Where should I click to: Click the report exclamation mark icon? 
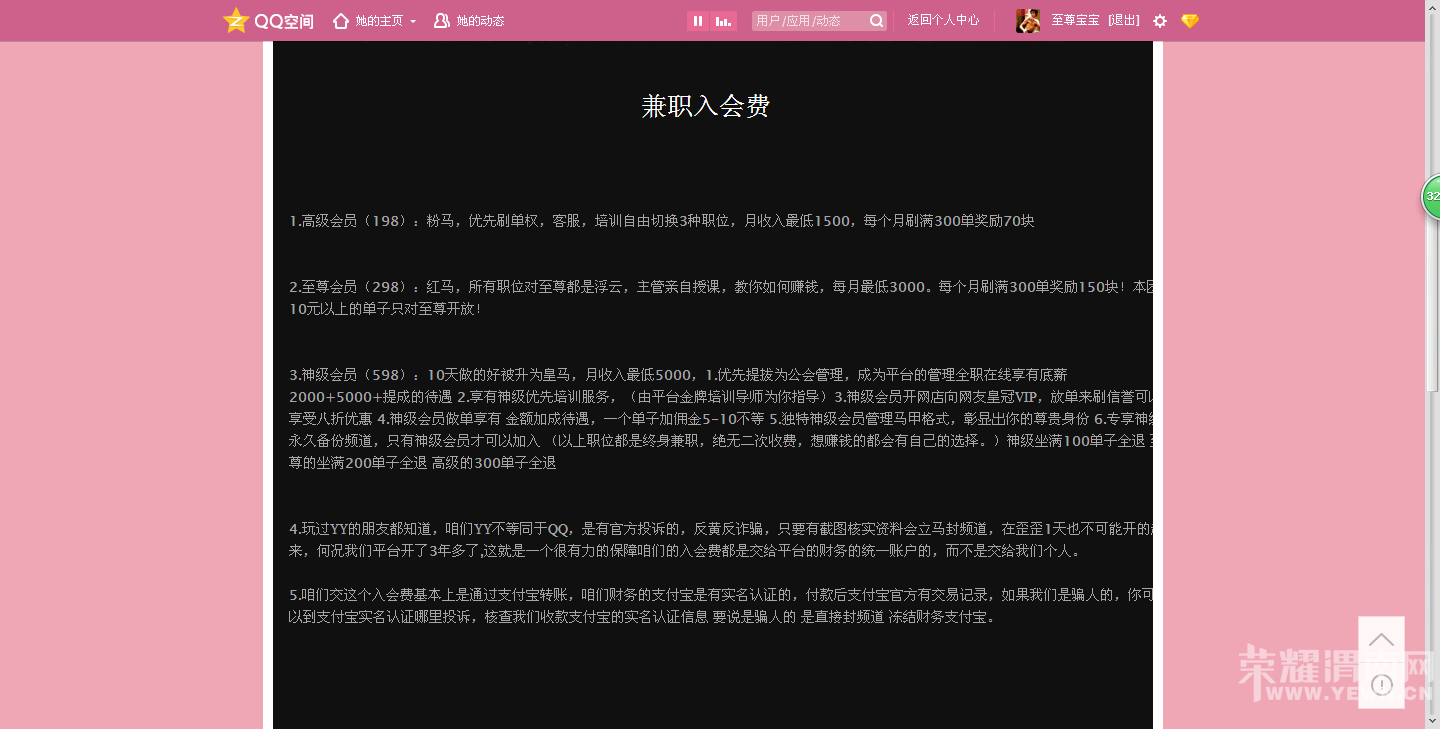1381,684
